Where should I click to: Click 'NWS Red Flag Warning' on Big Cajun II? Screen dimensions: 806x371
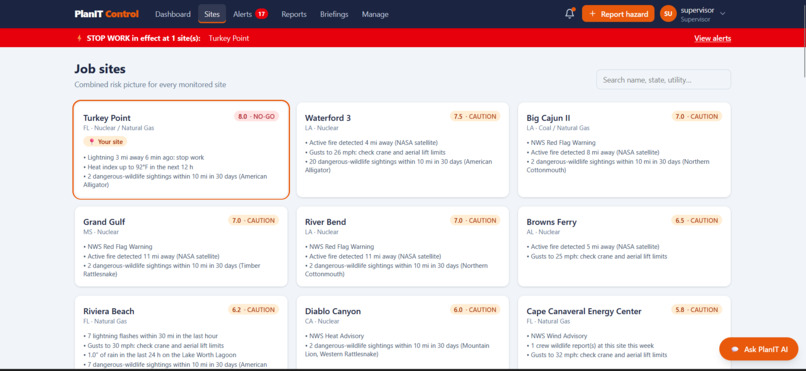[561, 142]
